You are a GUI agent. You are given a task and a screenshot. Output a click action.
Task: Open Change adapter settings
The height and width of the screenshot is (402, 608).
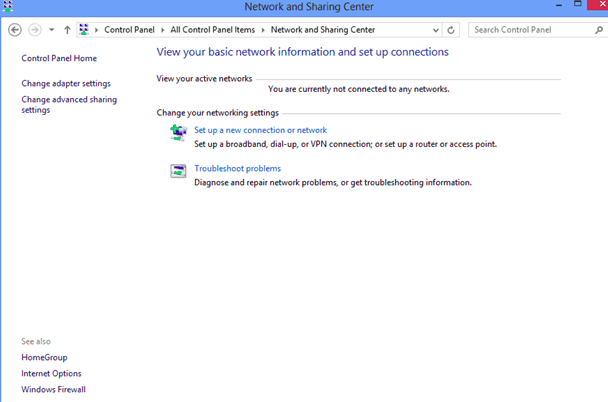click(66, 83)
